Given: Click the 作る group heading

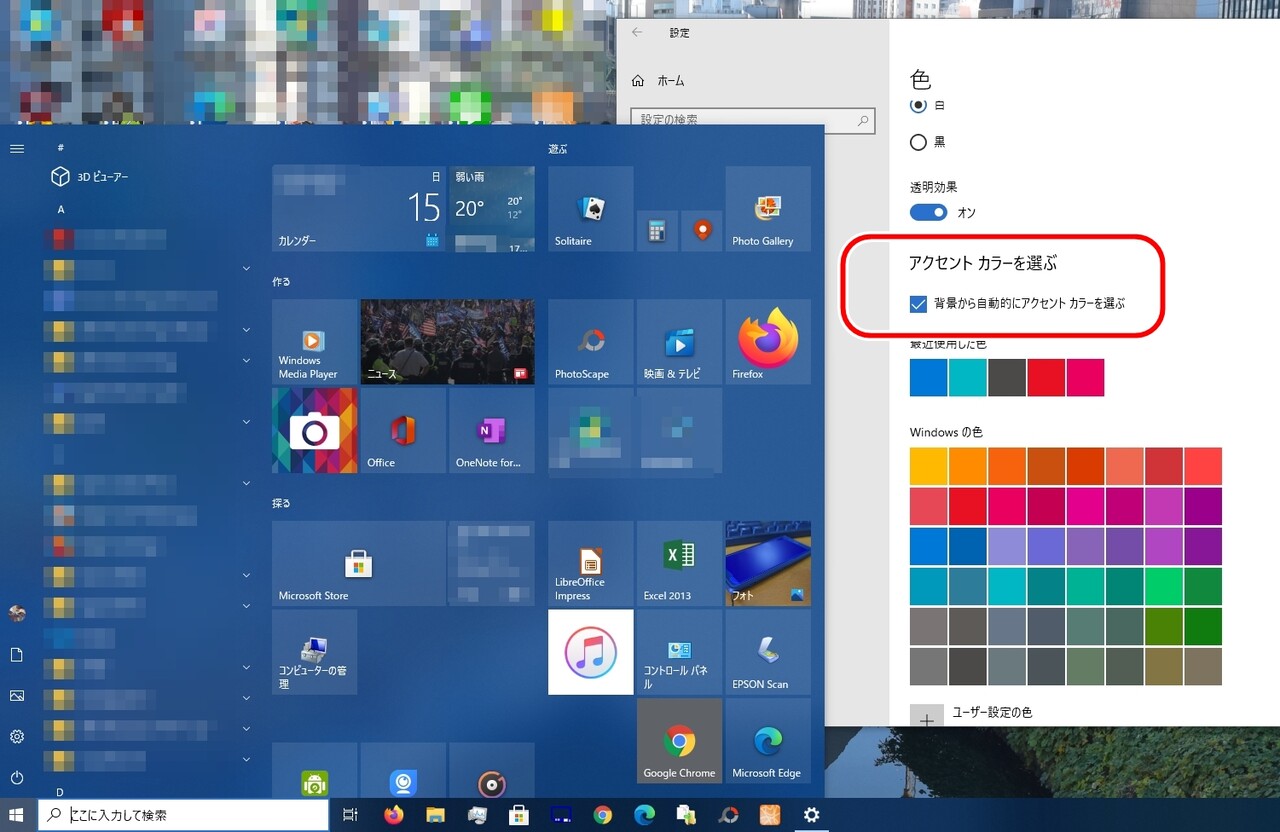Looking at the screenshot, I should click(x=281, y=283).
